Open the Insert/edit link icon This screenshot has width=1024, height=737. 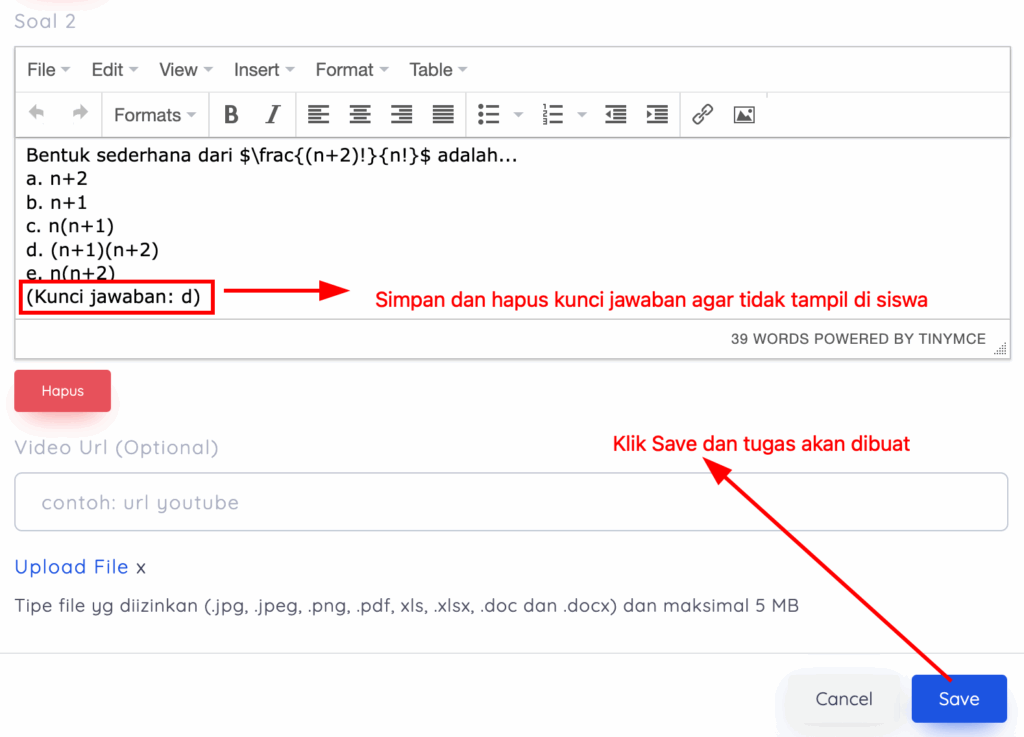(x=702, y=114)
